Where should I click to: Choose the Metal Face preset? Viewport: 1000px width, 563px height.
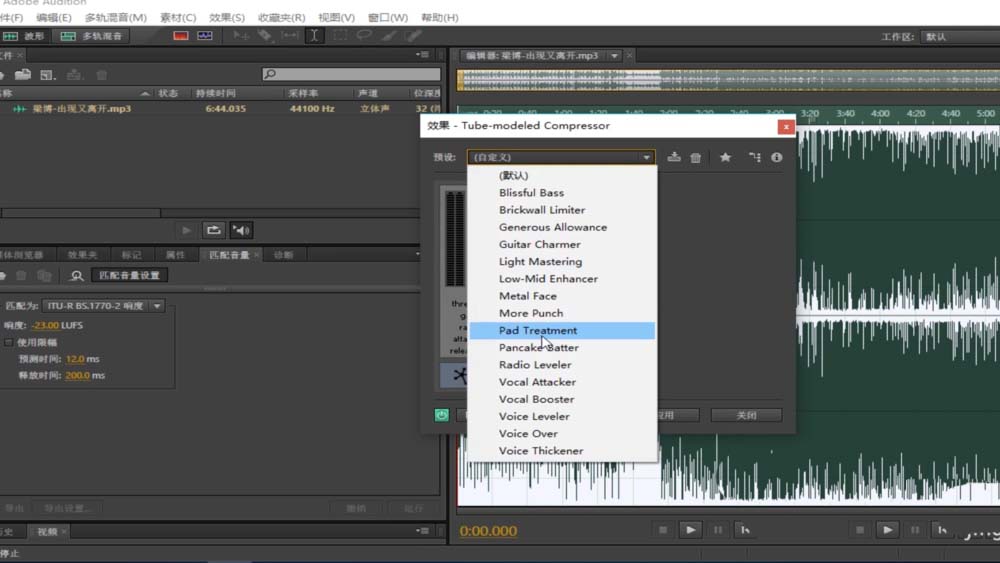click(x=562, y=296)
